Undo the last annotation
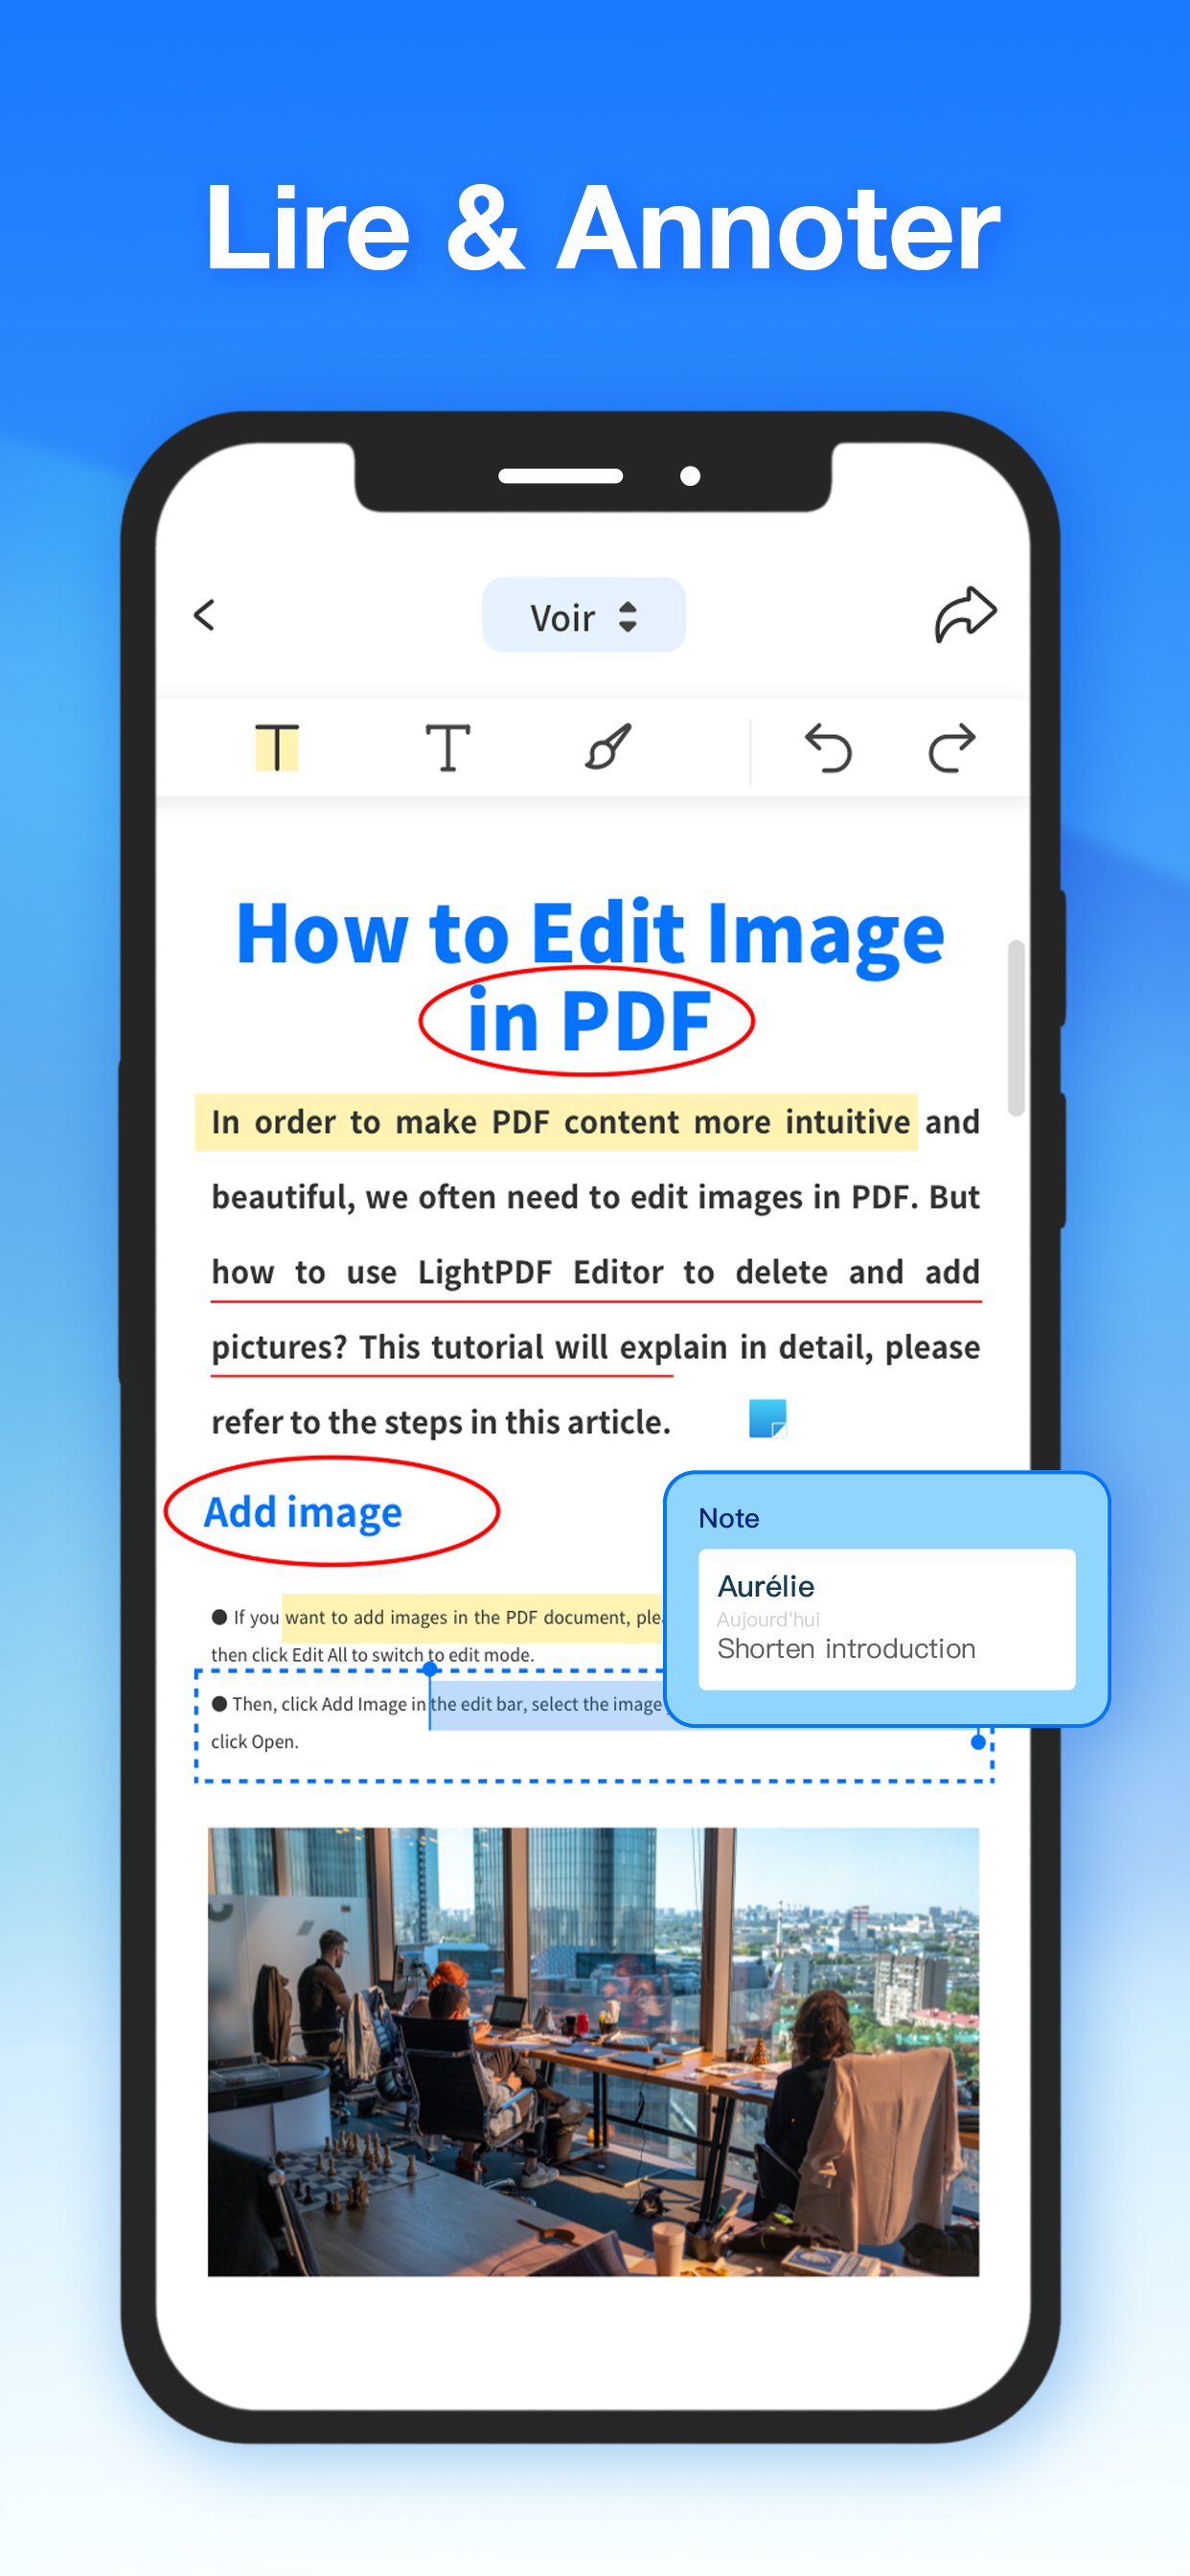The image size is (1190, 2576). (828, 747)
